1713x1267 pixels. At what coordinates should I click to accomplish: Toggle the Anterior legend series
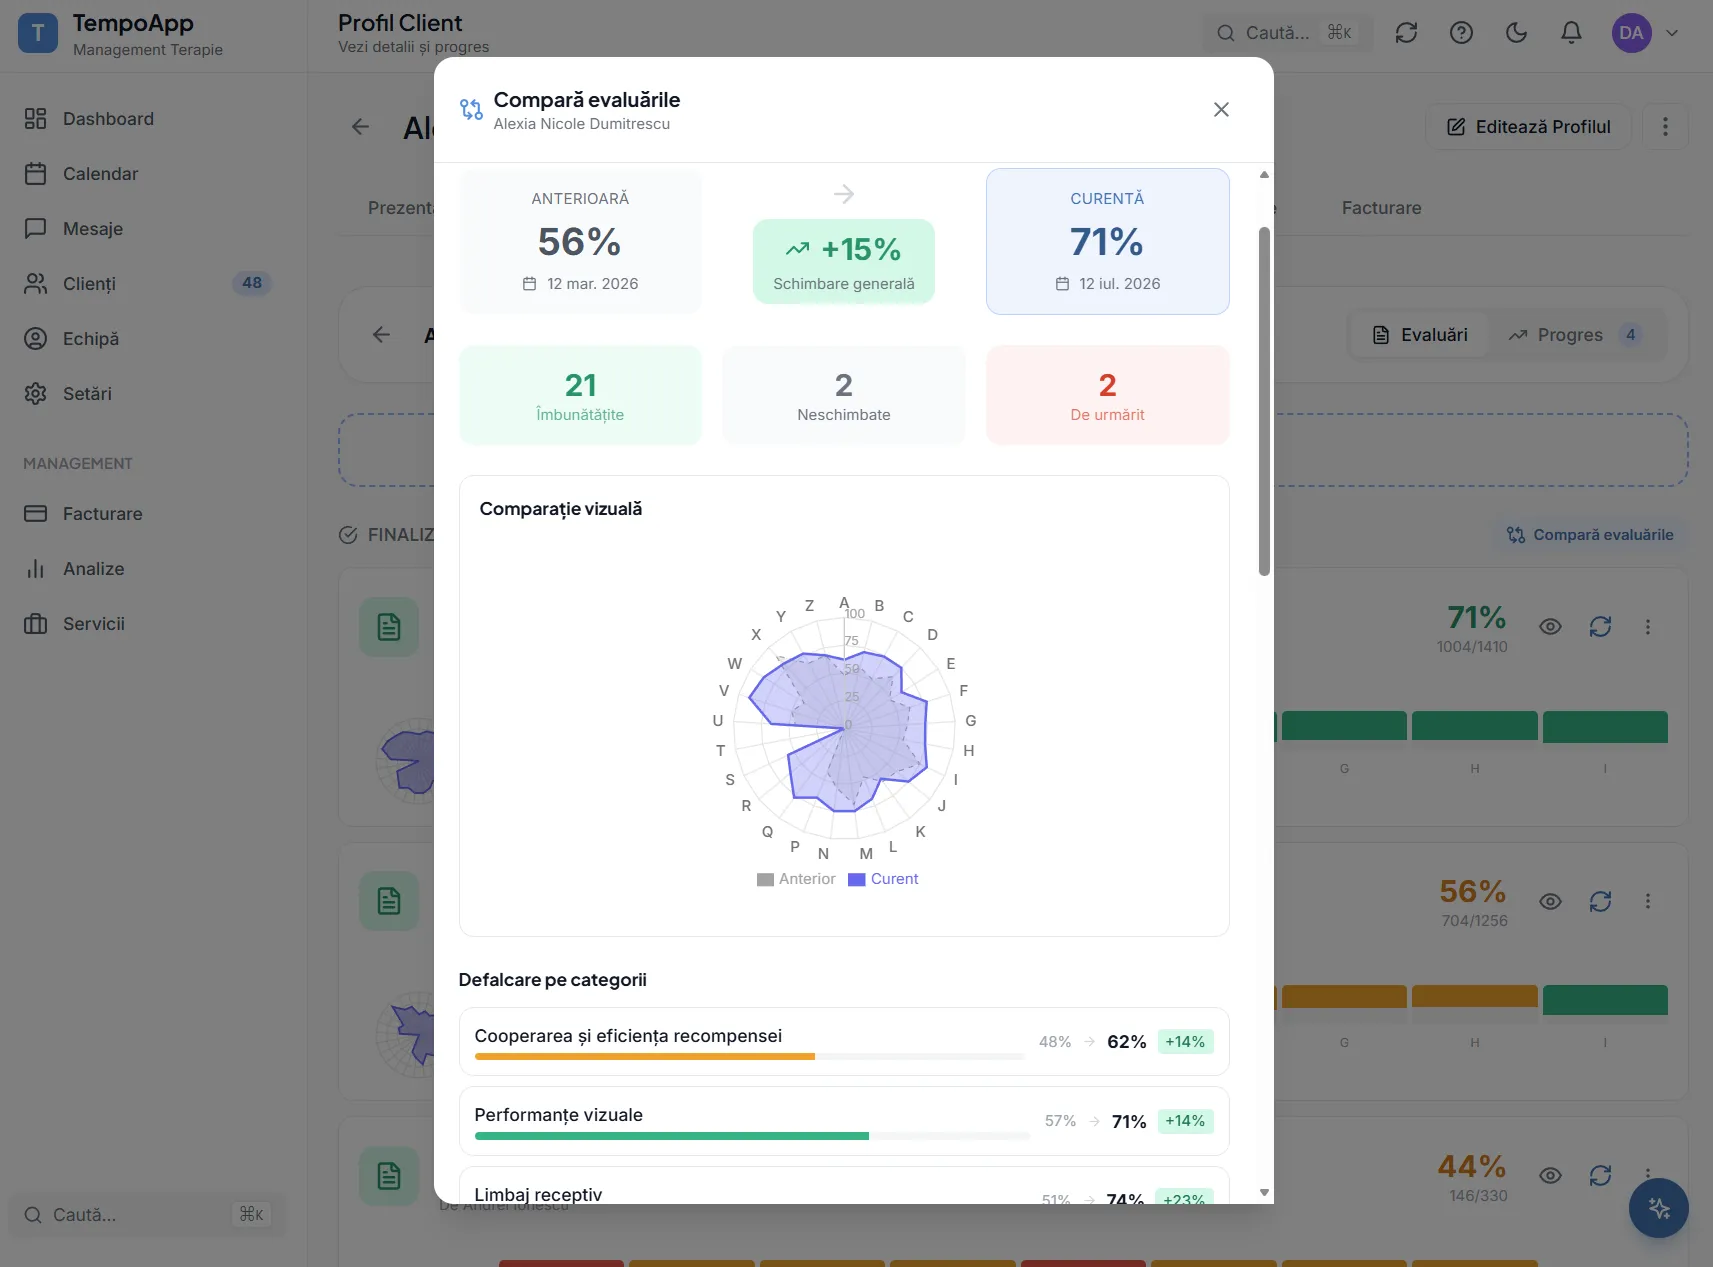pyautogui.click(x=796, y=879)
